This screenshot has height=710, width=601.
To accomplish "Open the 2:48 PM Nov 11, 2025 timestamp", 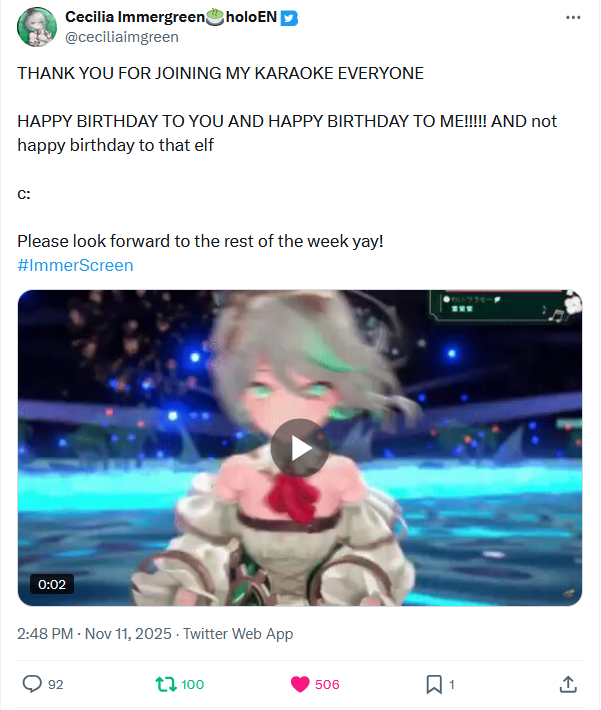I will [x=94, y=633].
